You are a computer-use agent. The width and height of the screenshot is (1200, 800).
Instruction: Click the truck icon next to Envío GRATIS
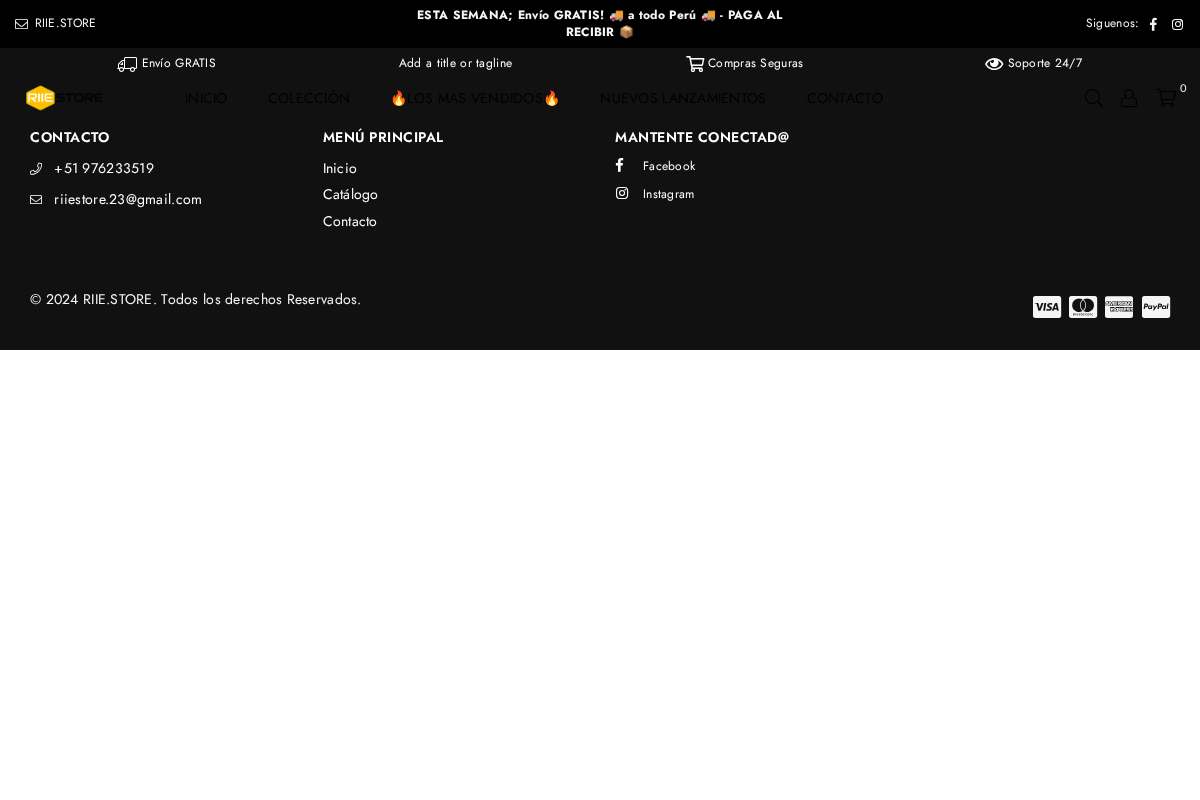point(127,63)
